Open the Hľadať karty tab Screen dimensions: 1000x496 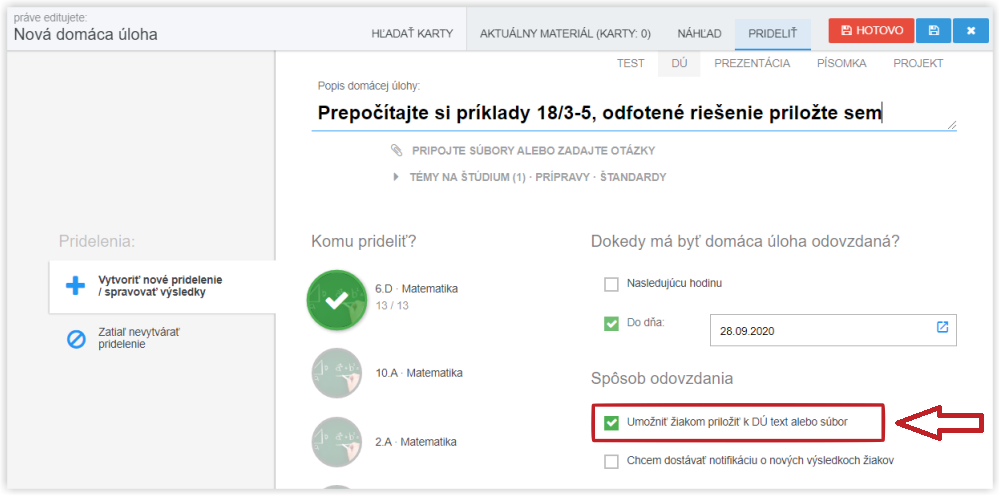(x=412, y=34)
